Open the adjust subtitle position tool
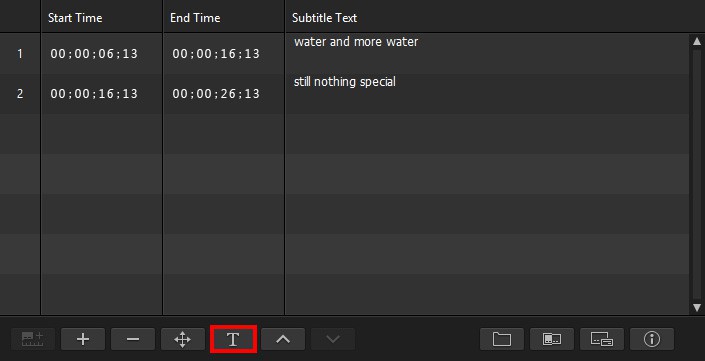Viewport: 705px width, 361px height. 183,339
